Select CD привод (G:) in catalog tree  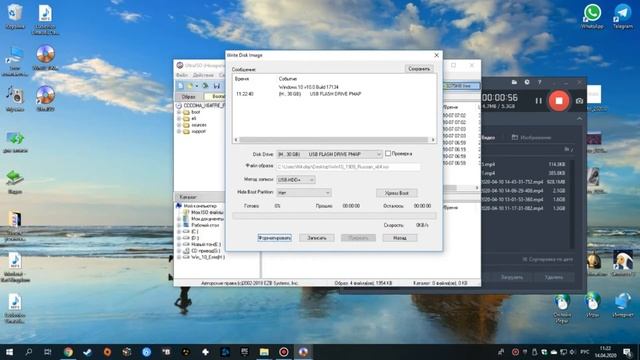pos(206,251)
